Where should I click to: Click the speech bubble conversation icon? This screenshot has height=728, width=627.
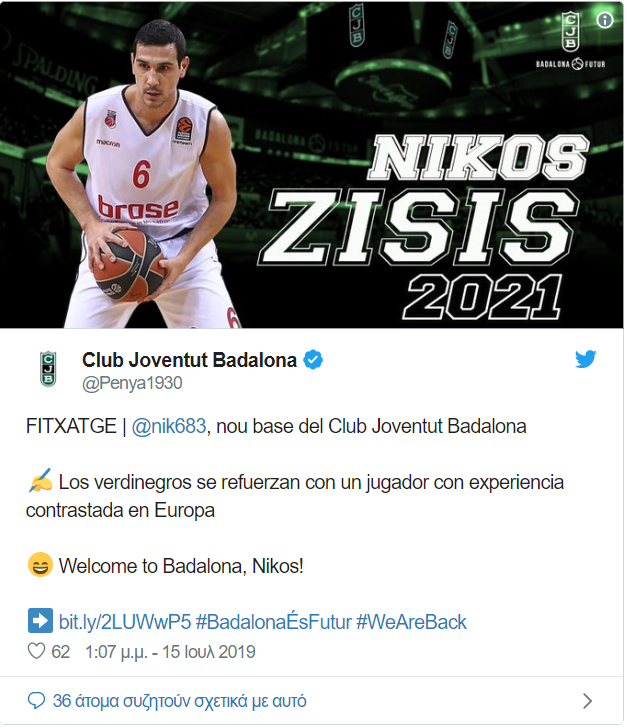(x=36, y=701)
